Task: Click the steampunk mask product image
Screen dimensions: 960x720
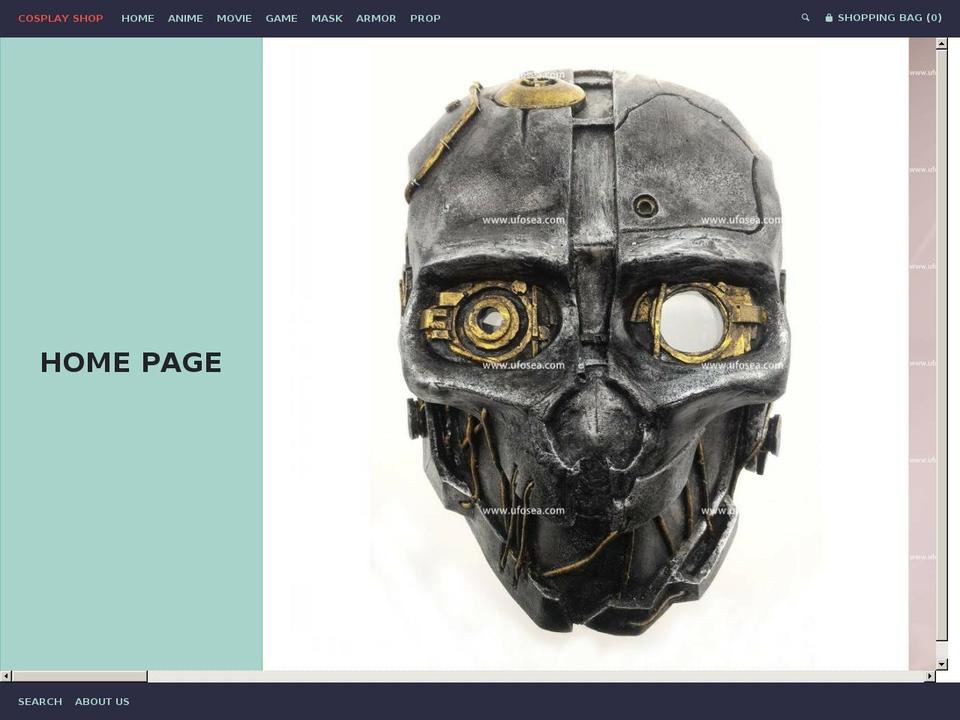Action: [585, 354]
